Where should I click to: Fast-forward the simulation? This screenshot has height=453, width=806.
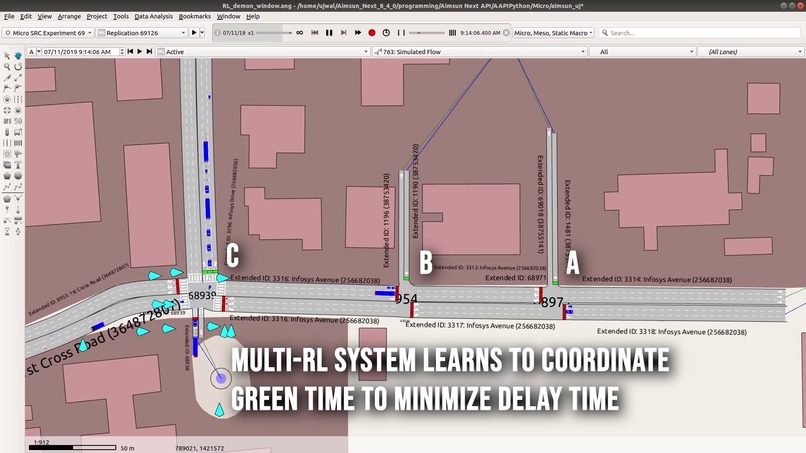pos(358,32)
